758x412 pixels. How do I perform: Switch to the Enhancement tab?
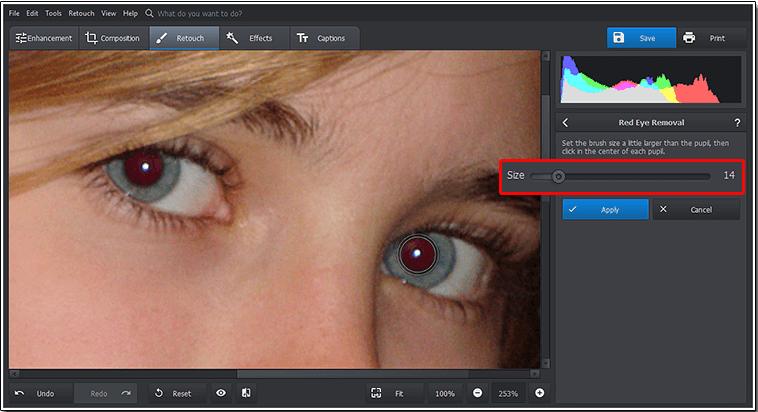point(44,38)
